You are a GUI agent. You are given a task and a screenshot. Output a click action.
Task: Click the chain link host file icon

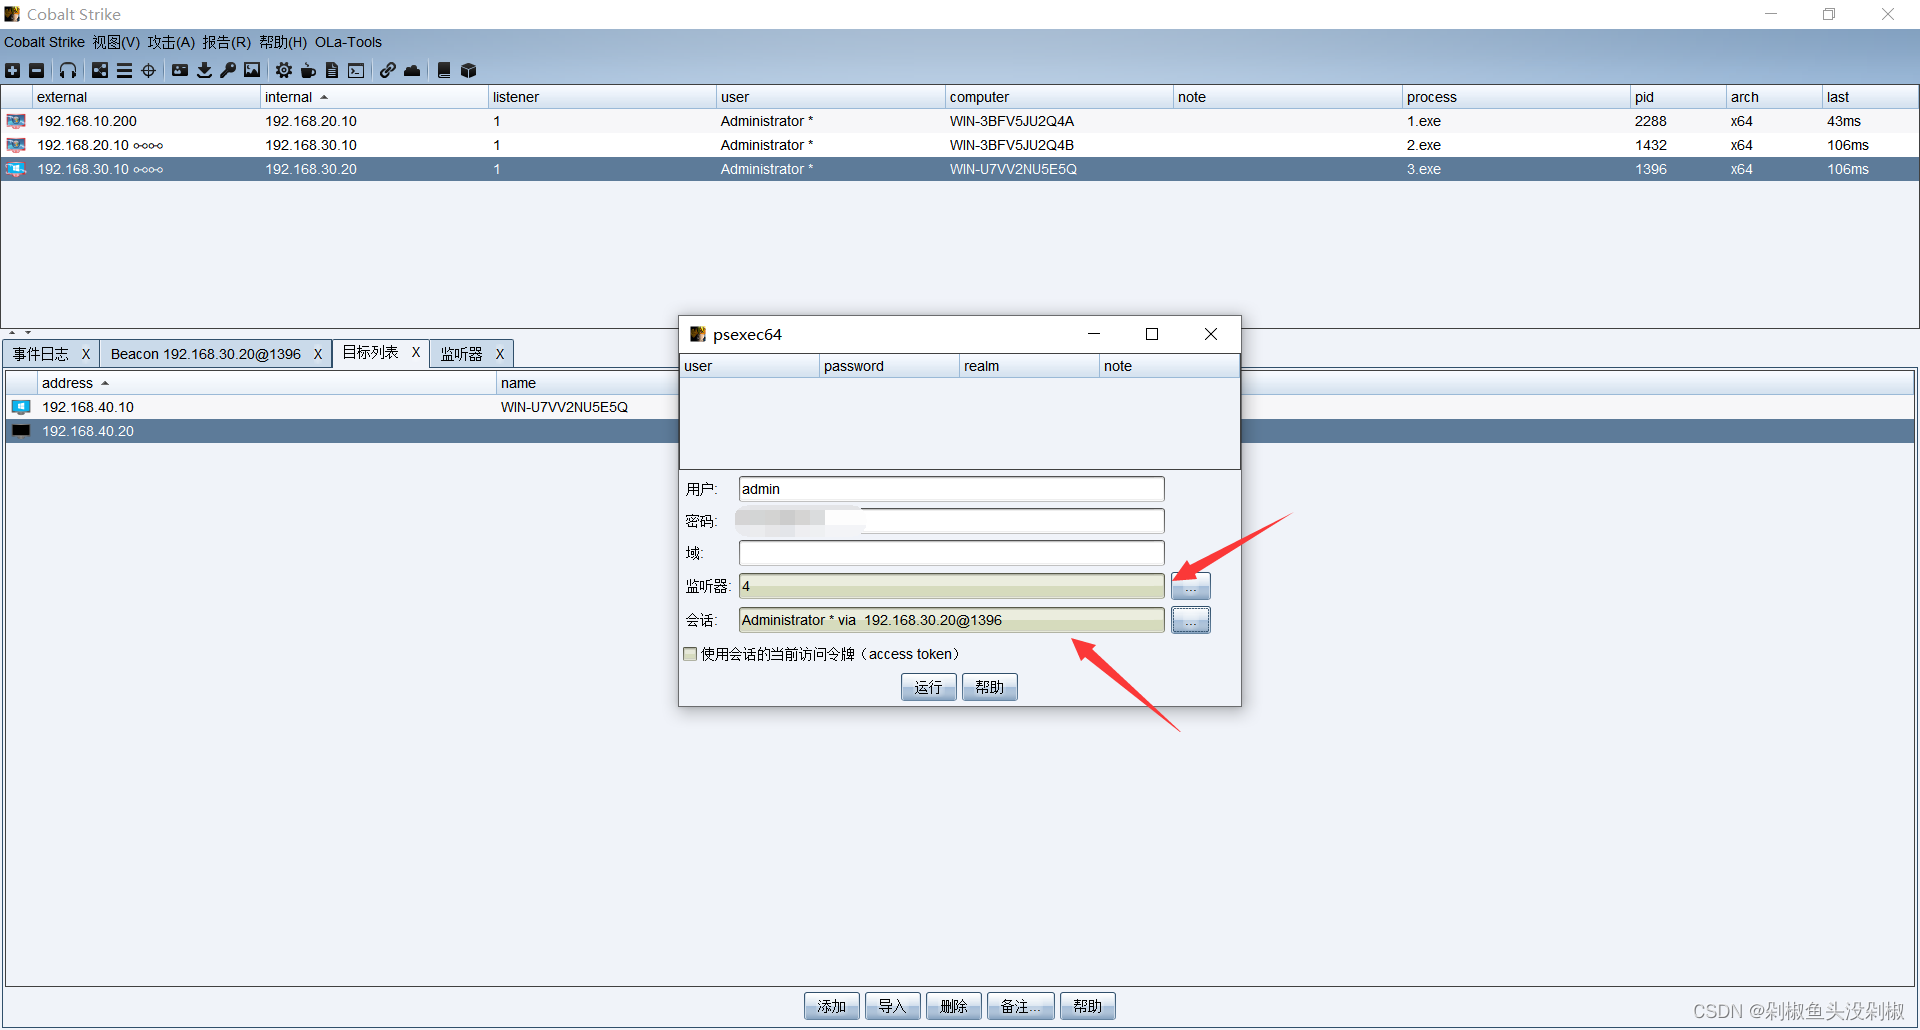(387, 70)
